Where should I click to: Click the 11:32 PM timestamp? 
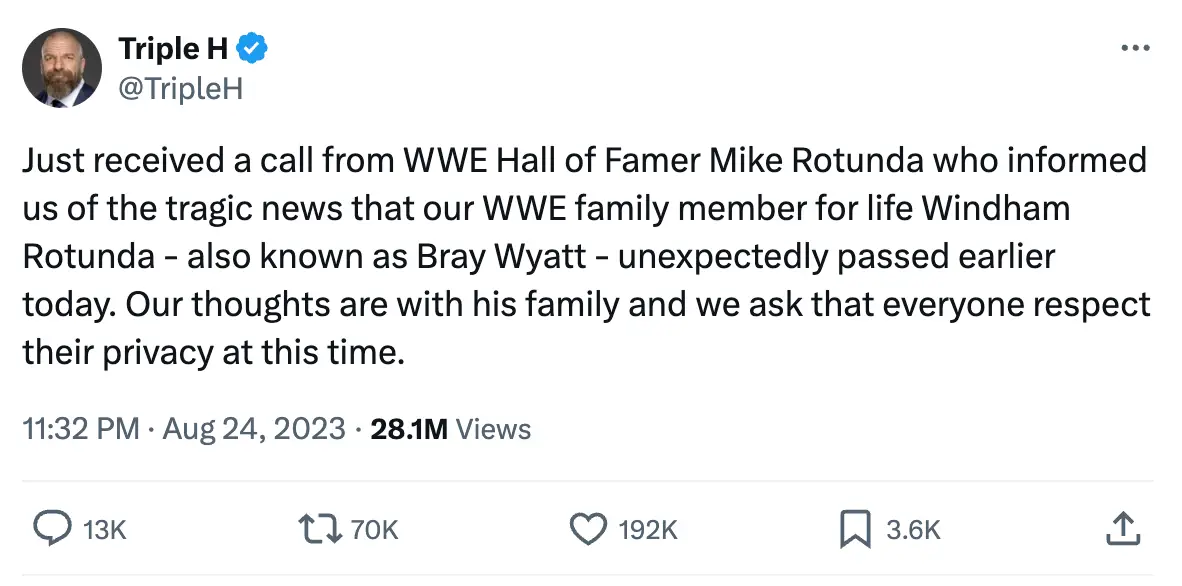[x=80, y=430]
